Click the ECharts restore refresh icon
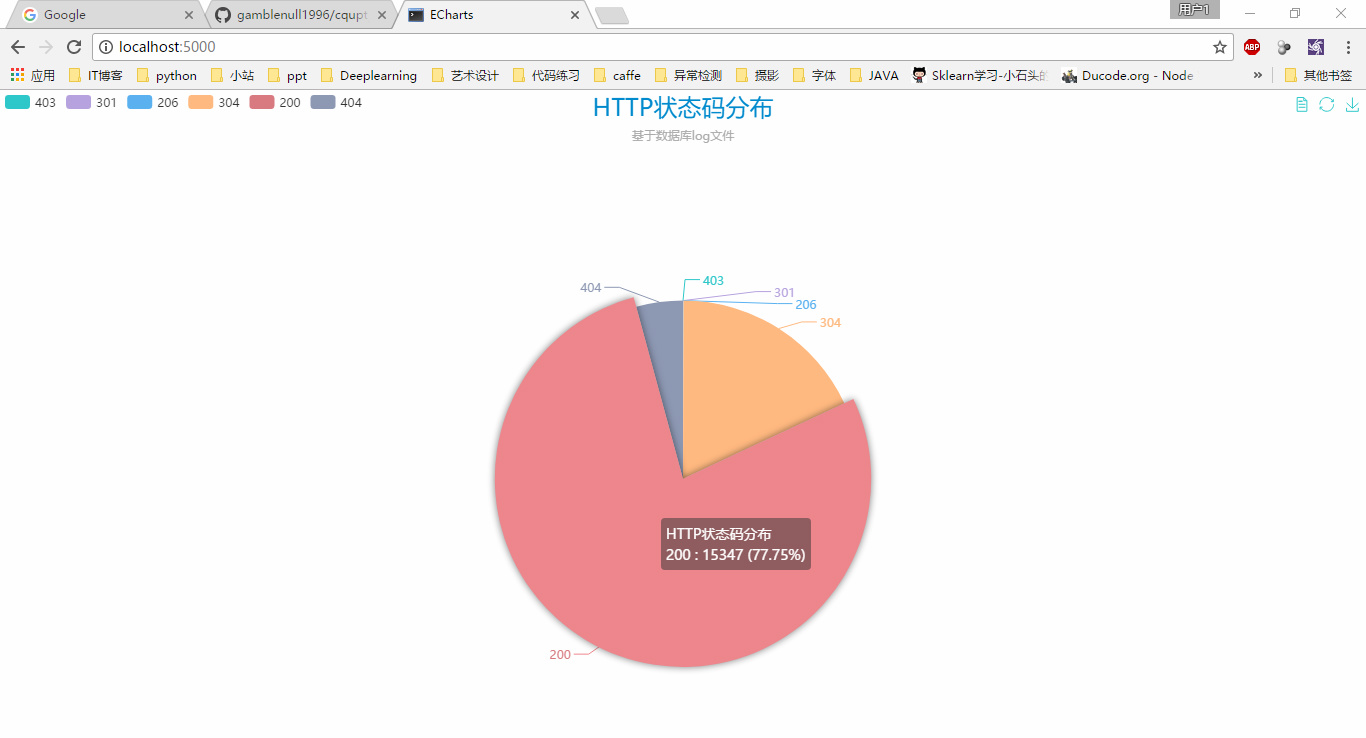Image resolution: width=1366 pixels, height=738 pixels. point(1327,105)
